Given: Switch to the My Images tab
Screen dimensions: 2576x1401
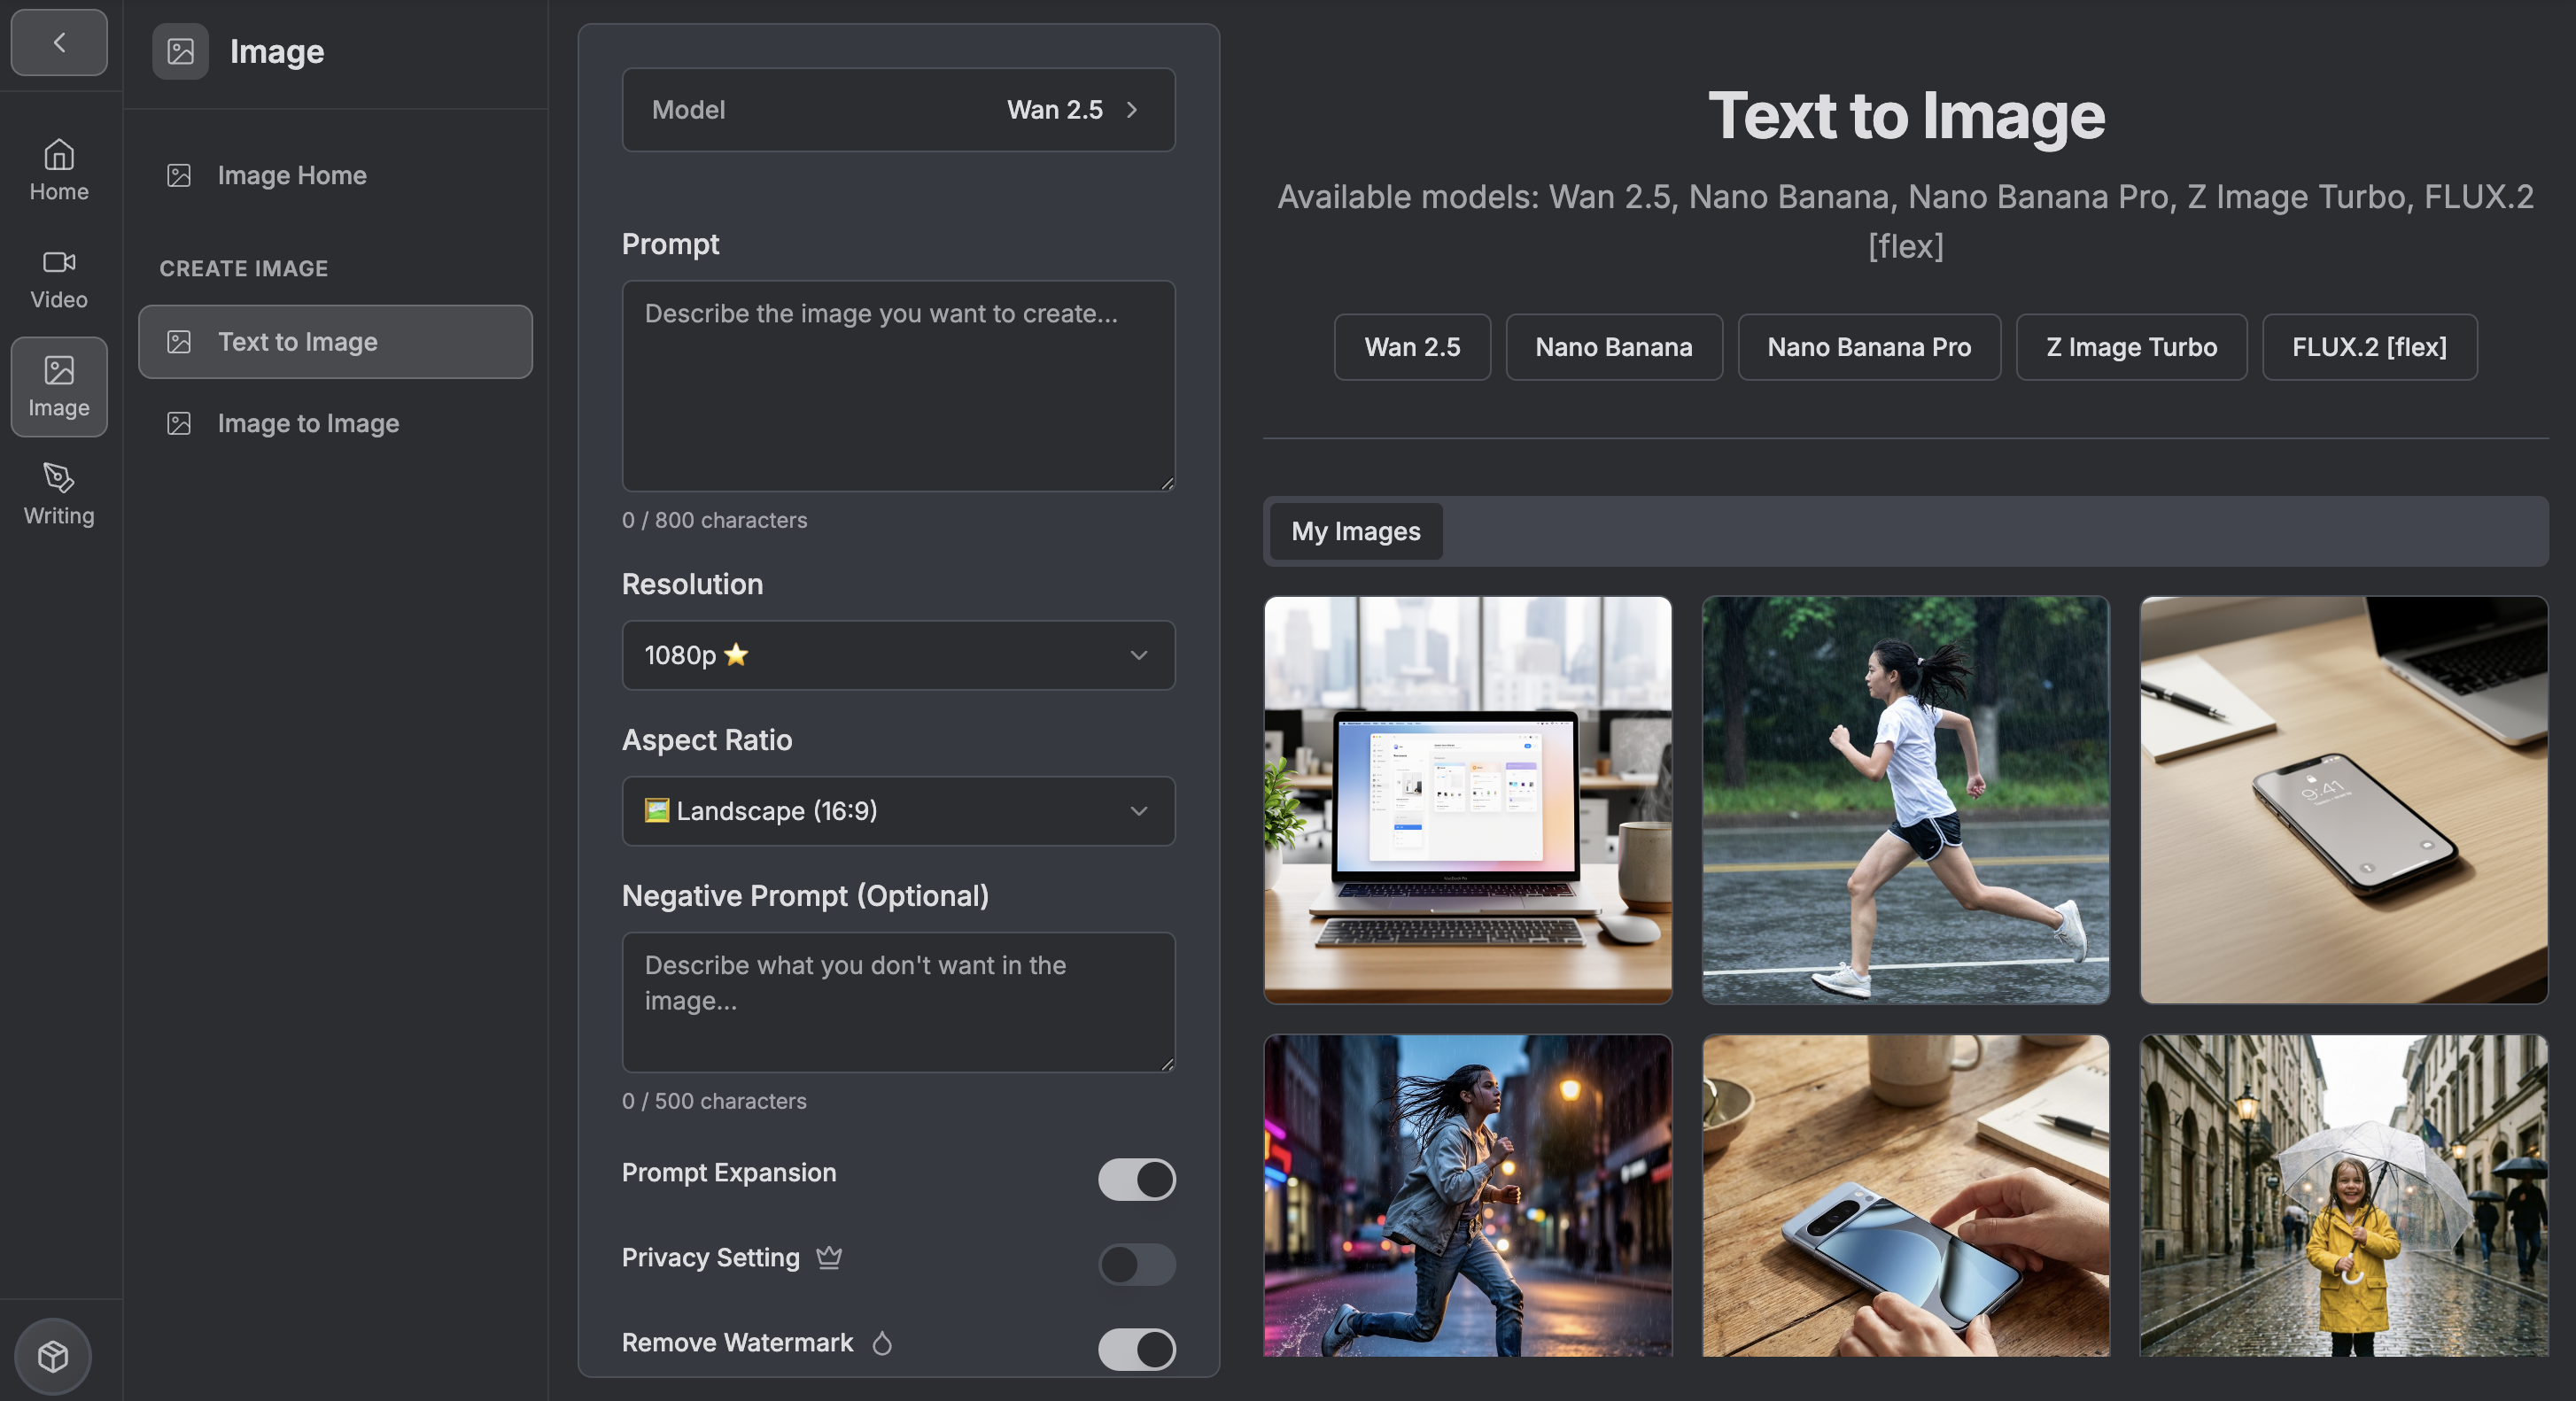Looking at the screenshot, I should [1354, 531].
